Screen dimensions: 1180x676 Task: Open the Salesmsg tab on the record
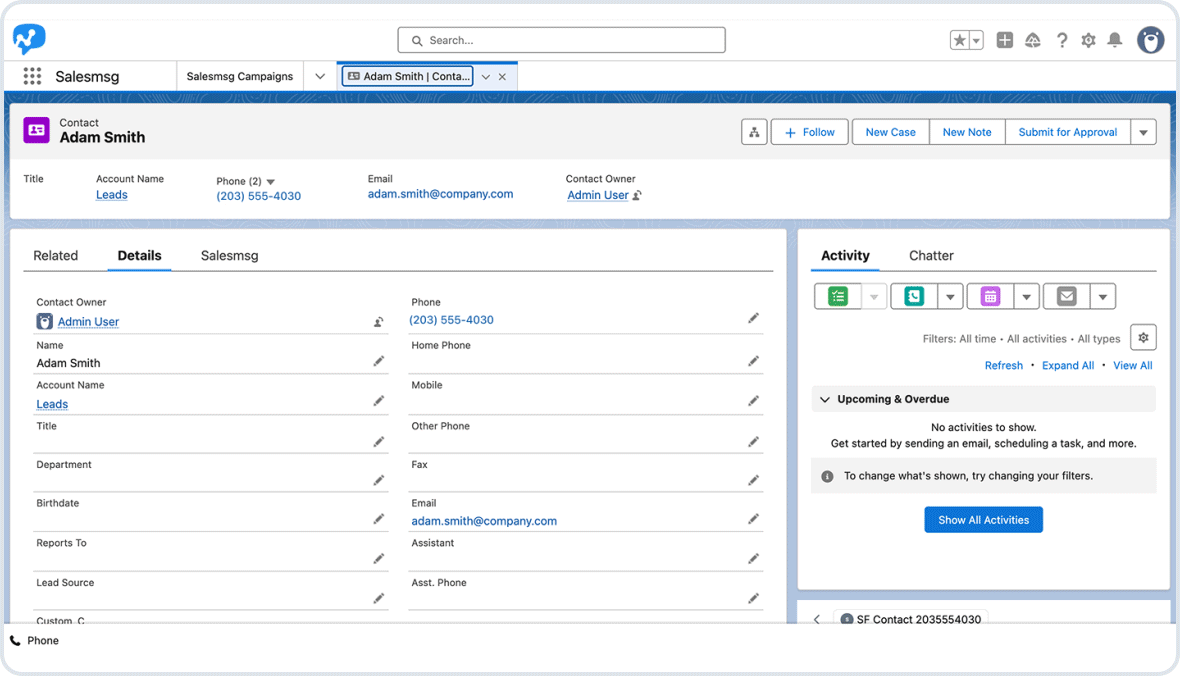click(228, 255)
